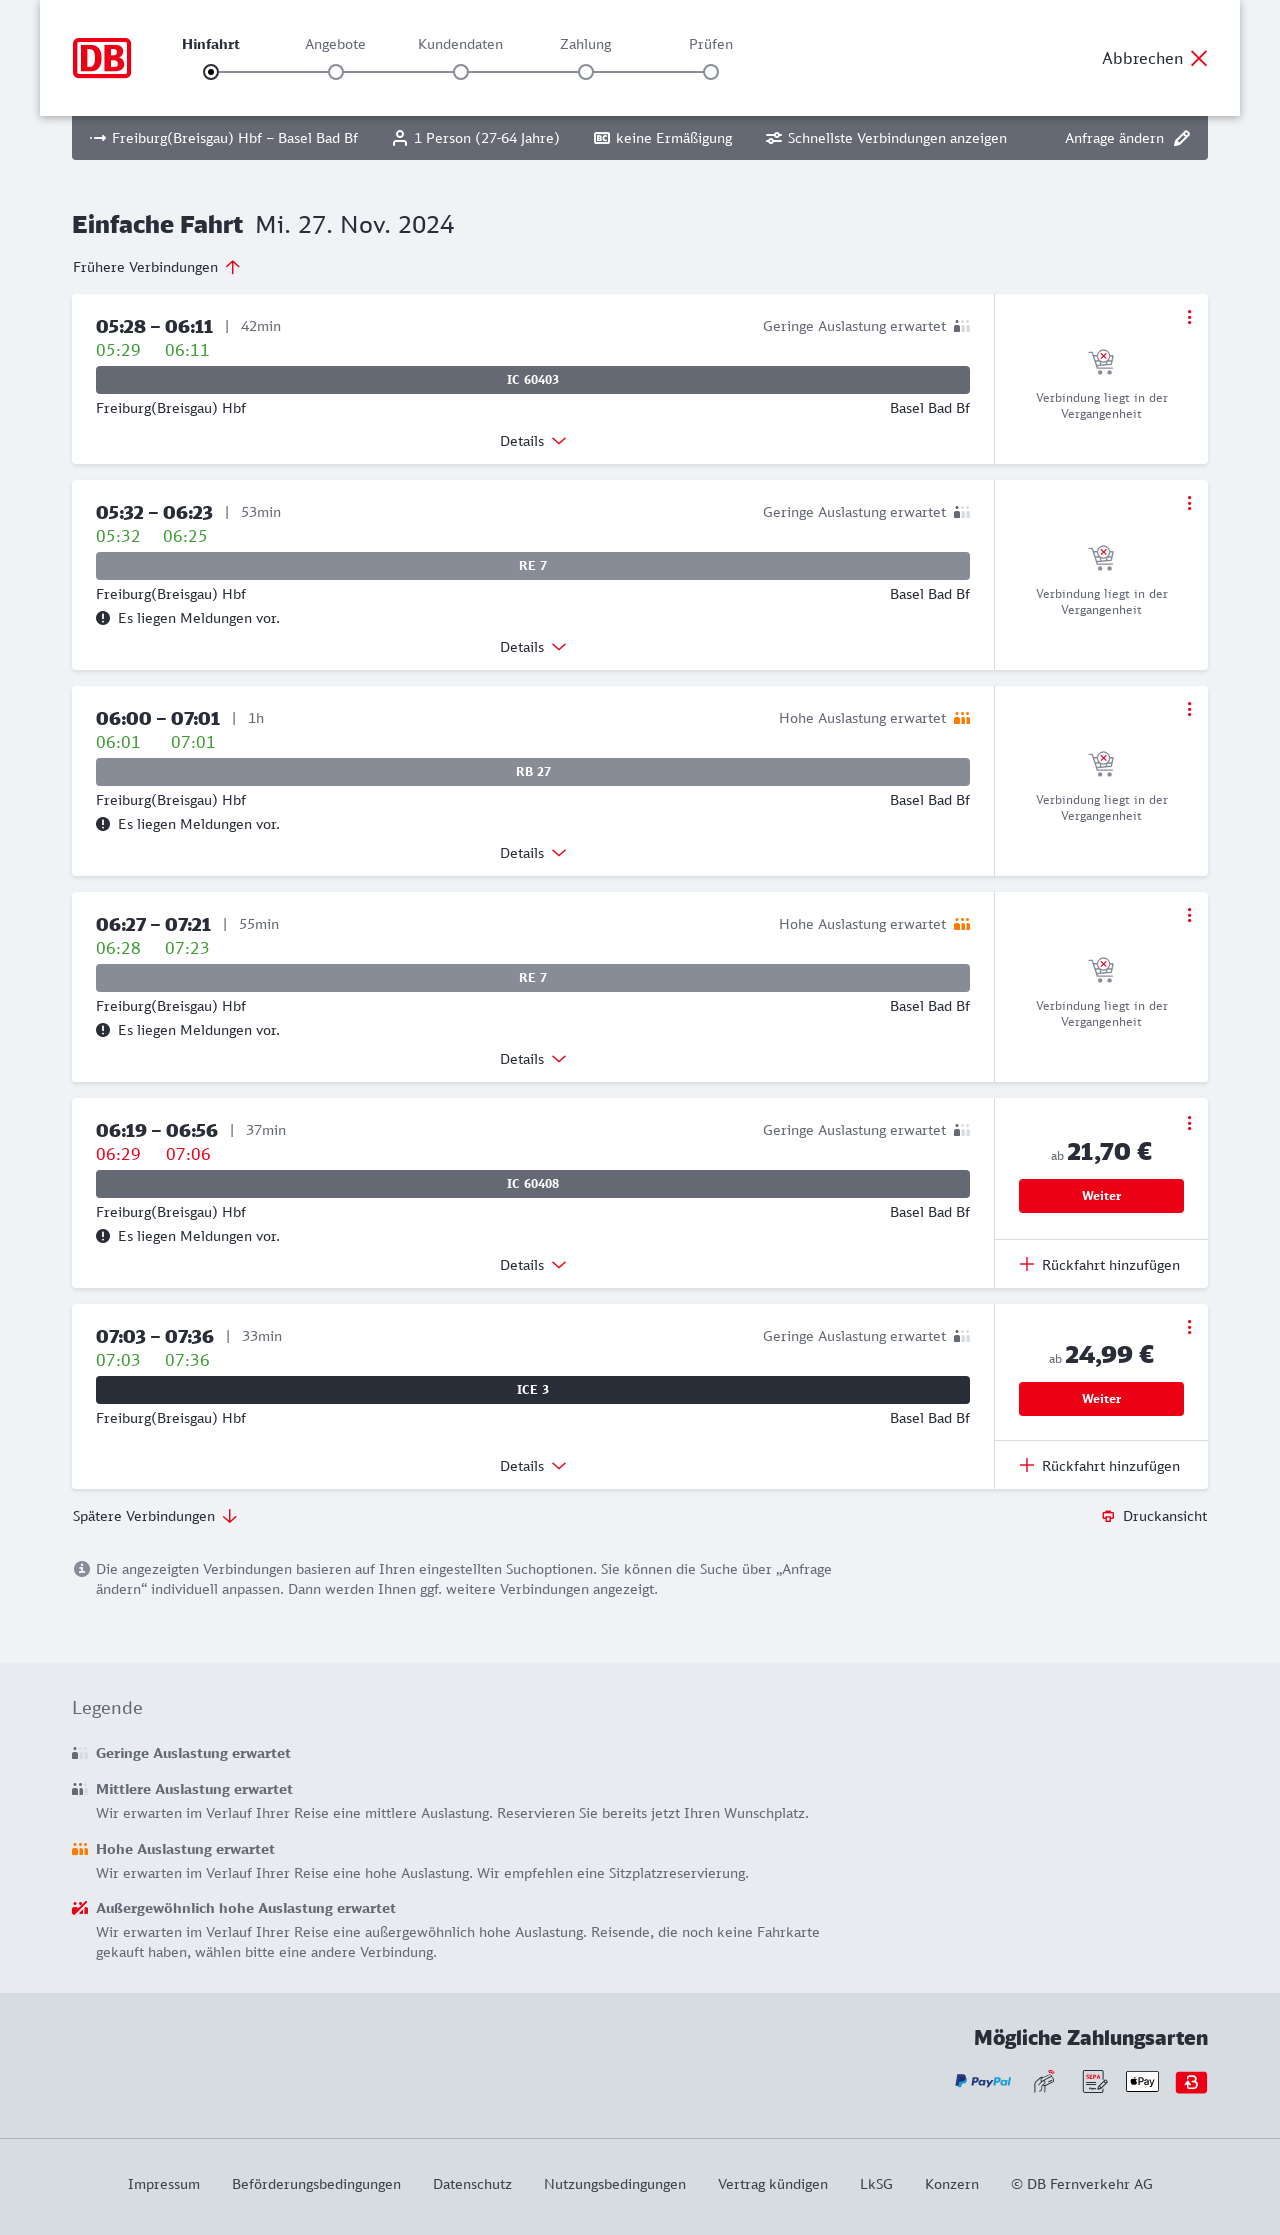Screen dimensions: 1280x2235
Task: Select the Angebote step in progress bar
Action: click(x=336, y=71)
